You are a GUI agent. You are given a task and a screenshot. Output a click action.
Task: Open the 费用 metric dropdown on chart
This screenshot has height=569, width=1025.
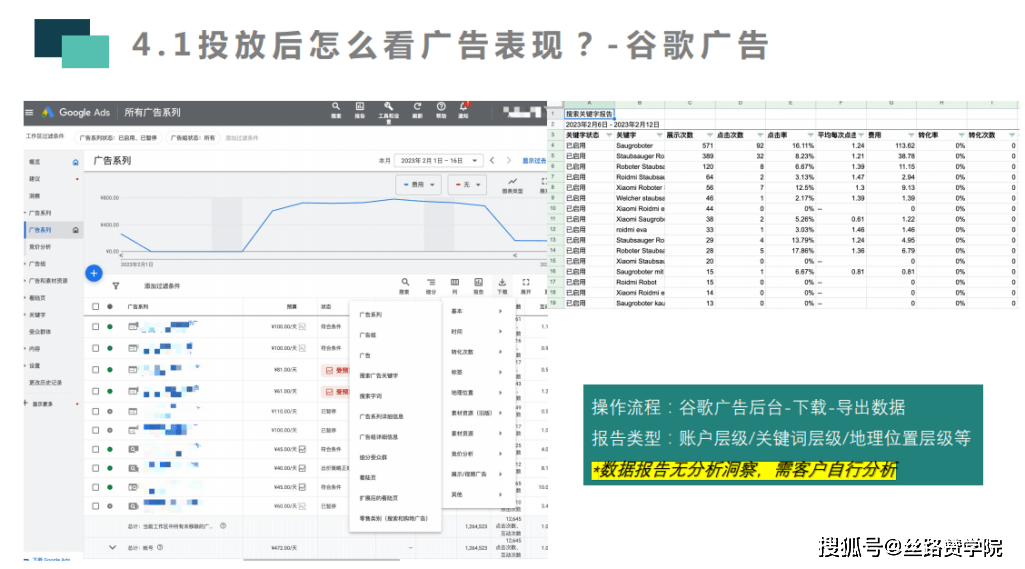[x=418, y=184]
